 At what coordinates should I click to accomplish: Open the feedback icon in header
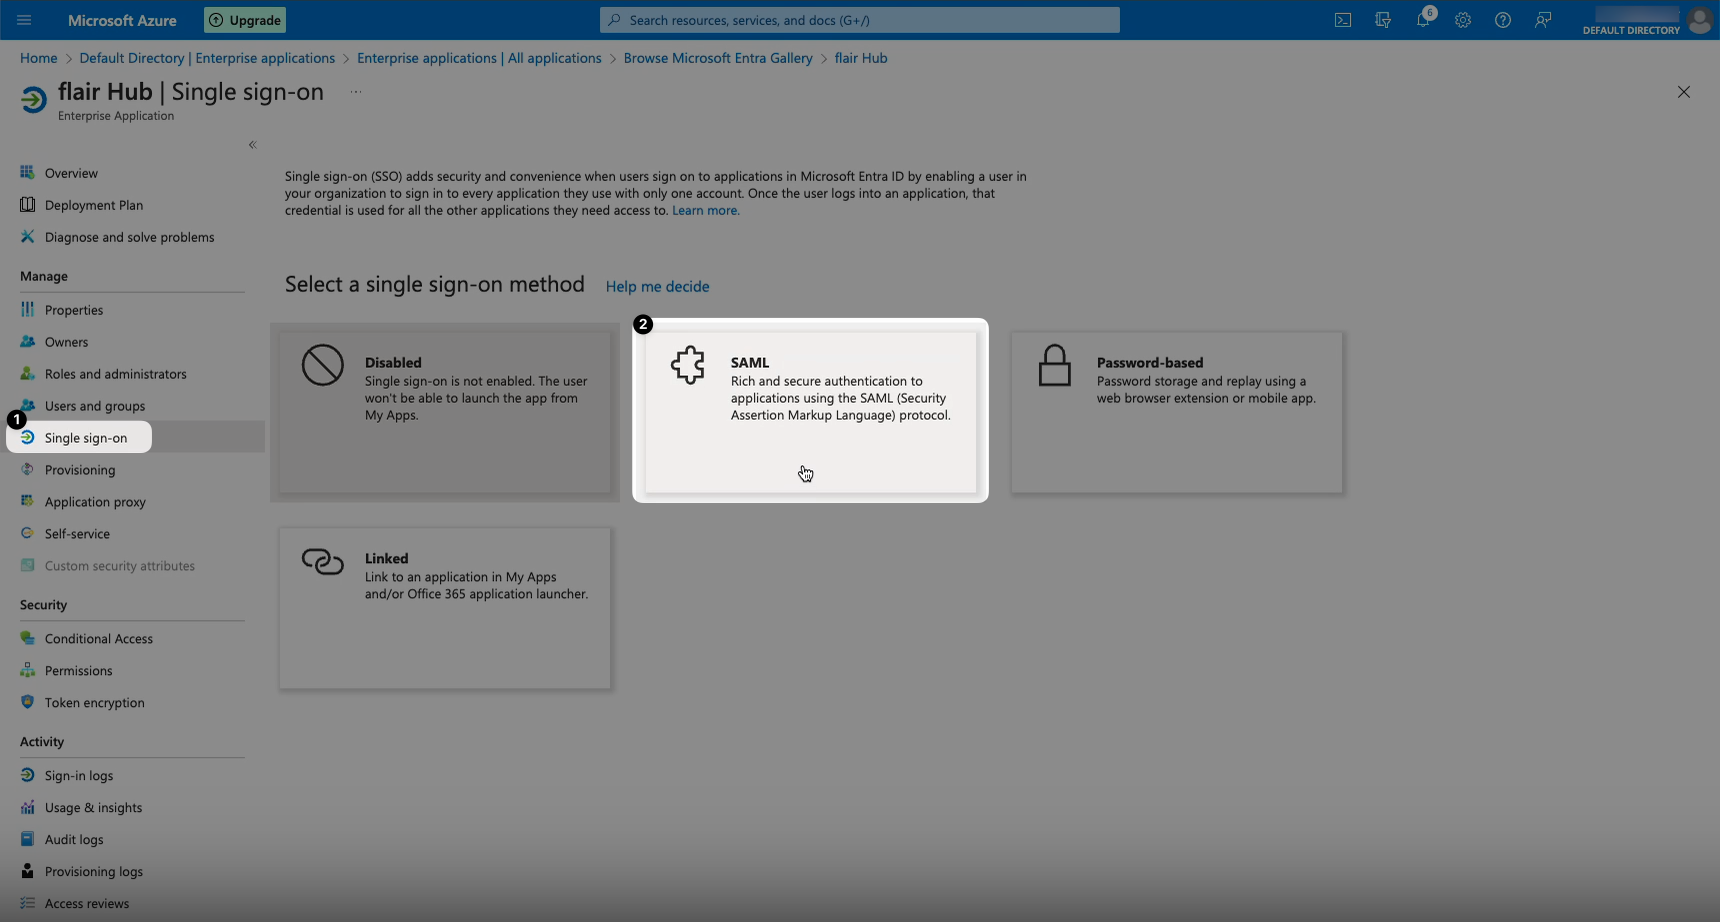point(1543,20)
